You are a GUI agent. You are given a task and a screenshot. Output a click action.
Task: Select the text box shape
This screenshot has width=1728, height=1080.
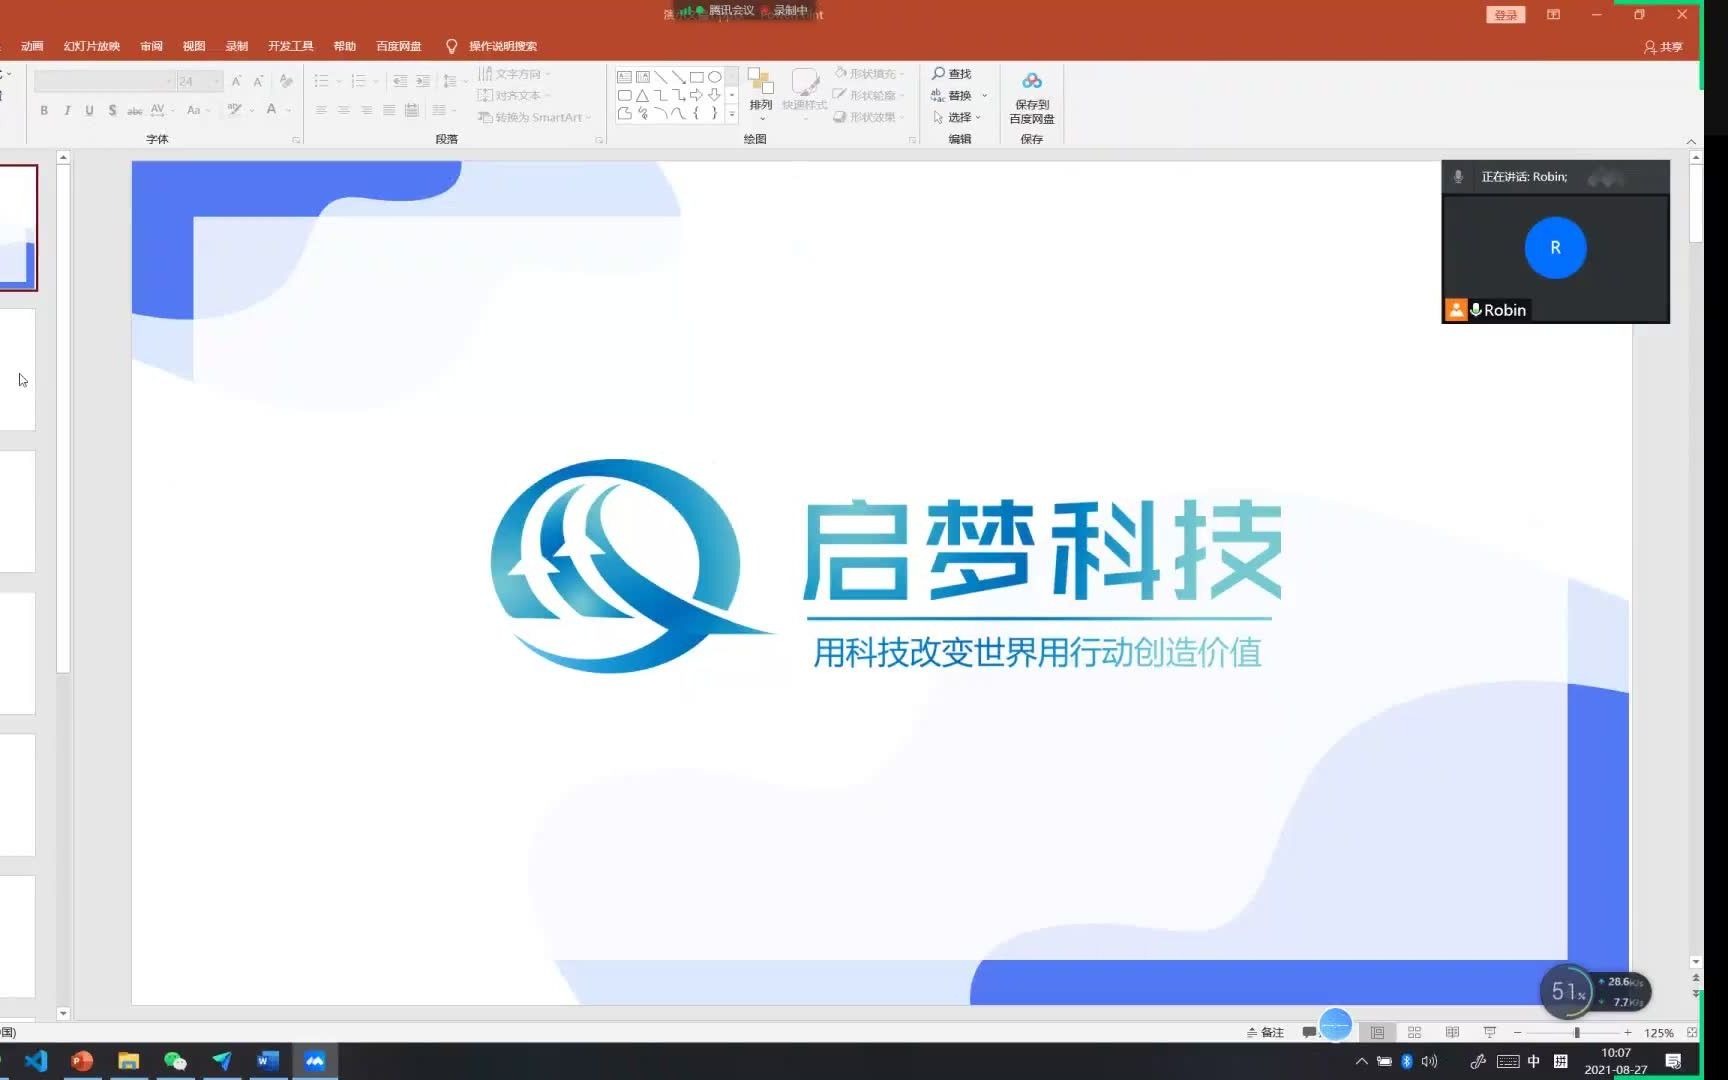point(624,77)
